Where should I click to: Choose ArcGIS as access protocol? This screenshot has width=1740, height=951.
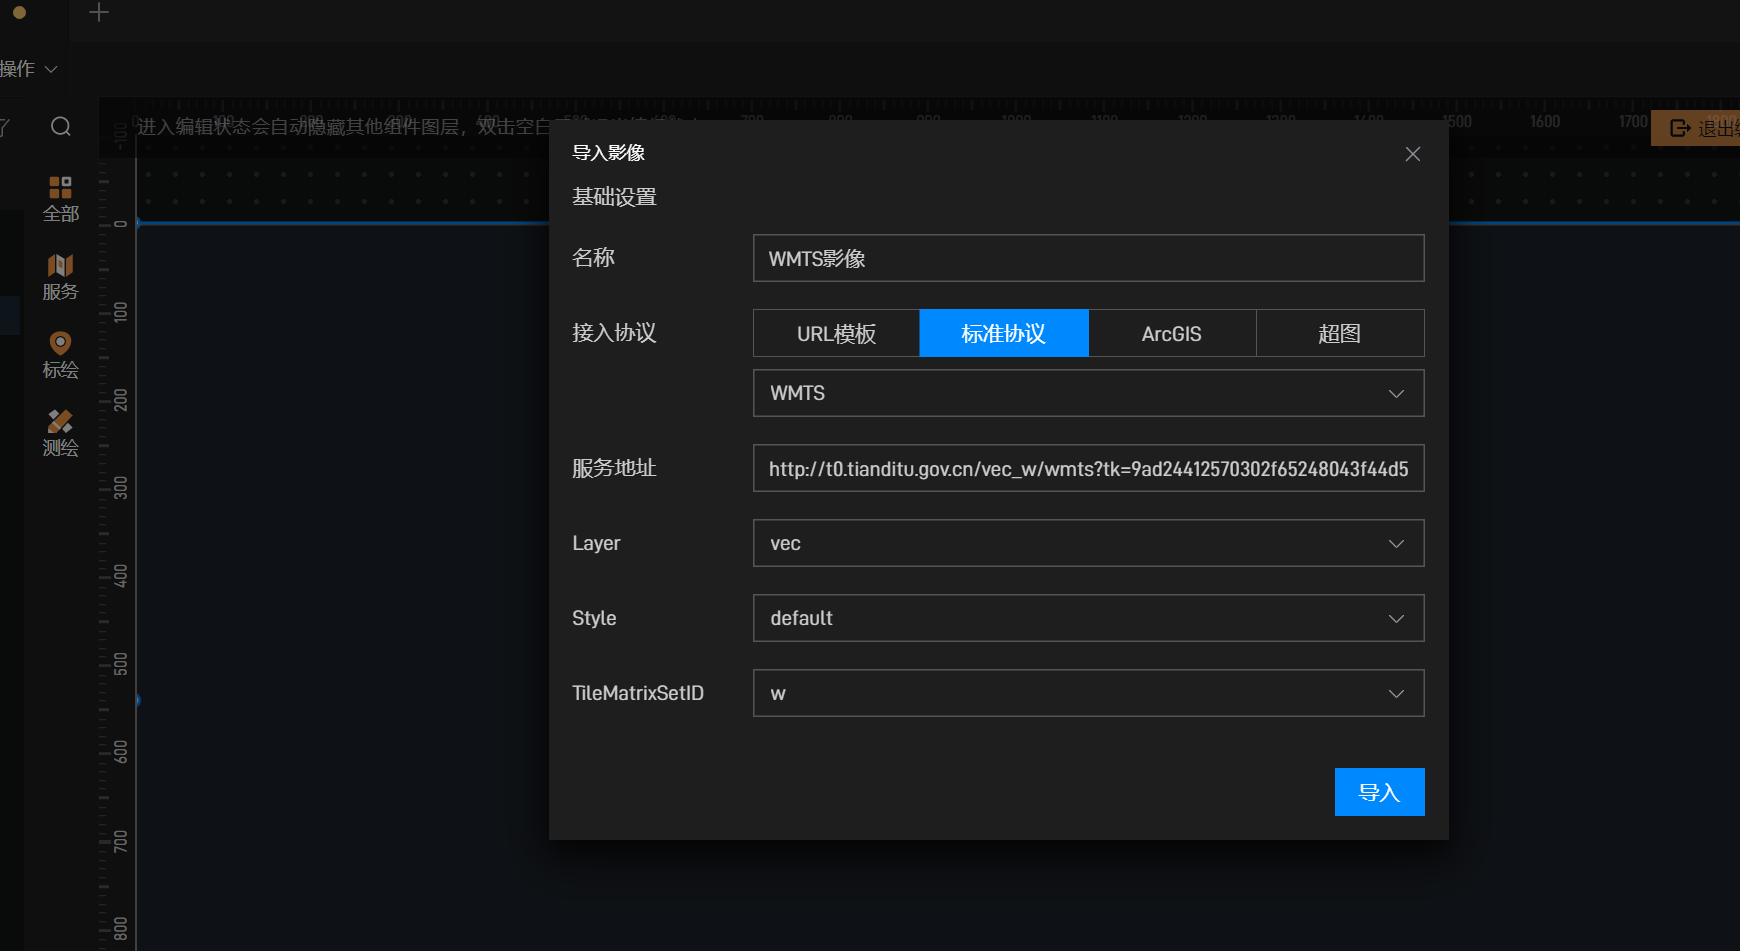click(1171, 333)
